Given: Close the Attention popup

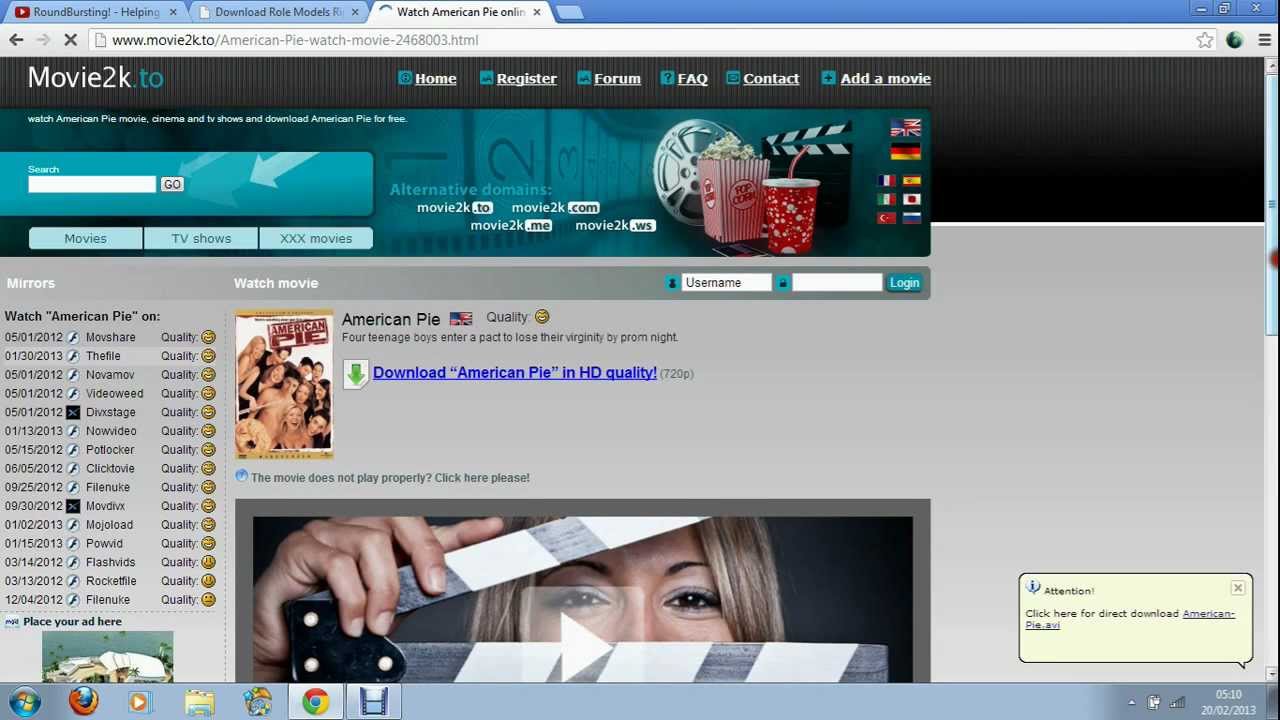Looking at the screenshot, I should point(1238,588).
